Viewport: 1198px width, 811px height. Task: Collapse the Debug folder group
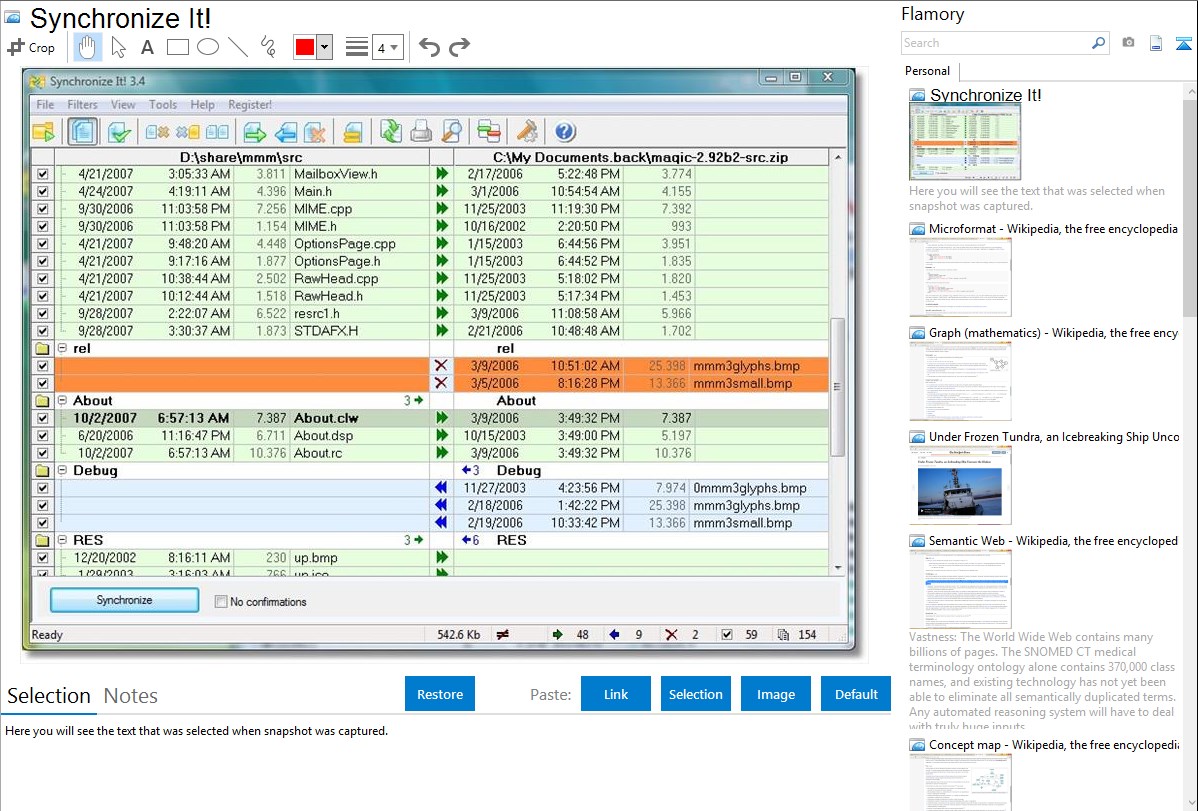click(x=63, y=471)
